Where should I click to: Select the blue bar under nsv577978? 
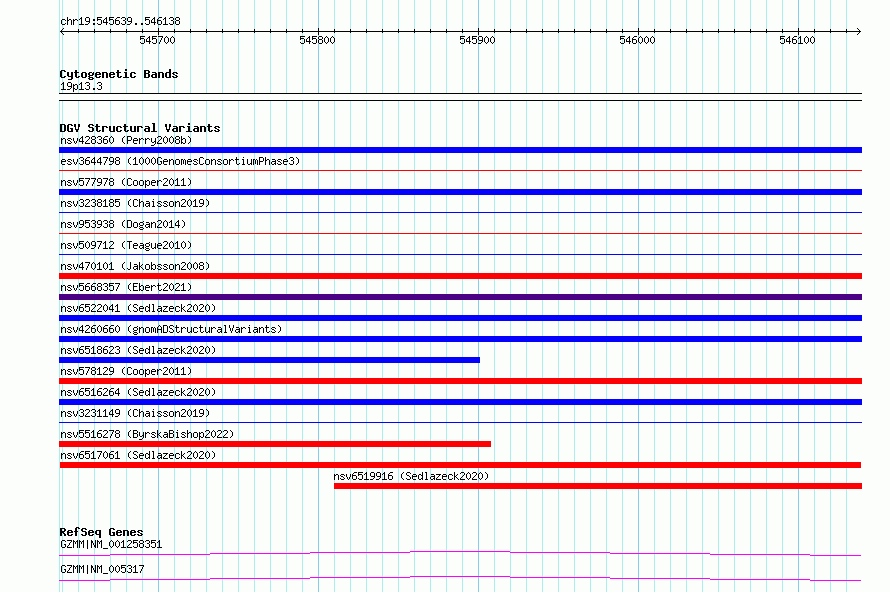(x=460, y=192)
